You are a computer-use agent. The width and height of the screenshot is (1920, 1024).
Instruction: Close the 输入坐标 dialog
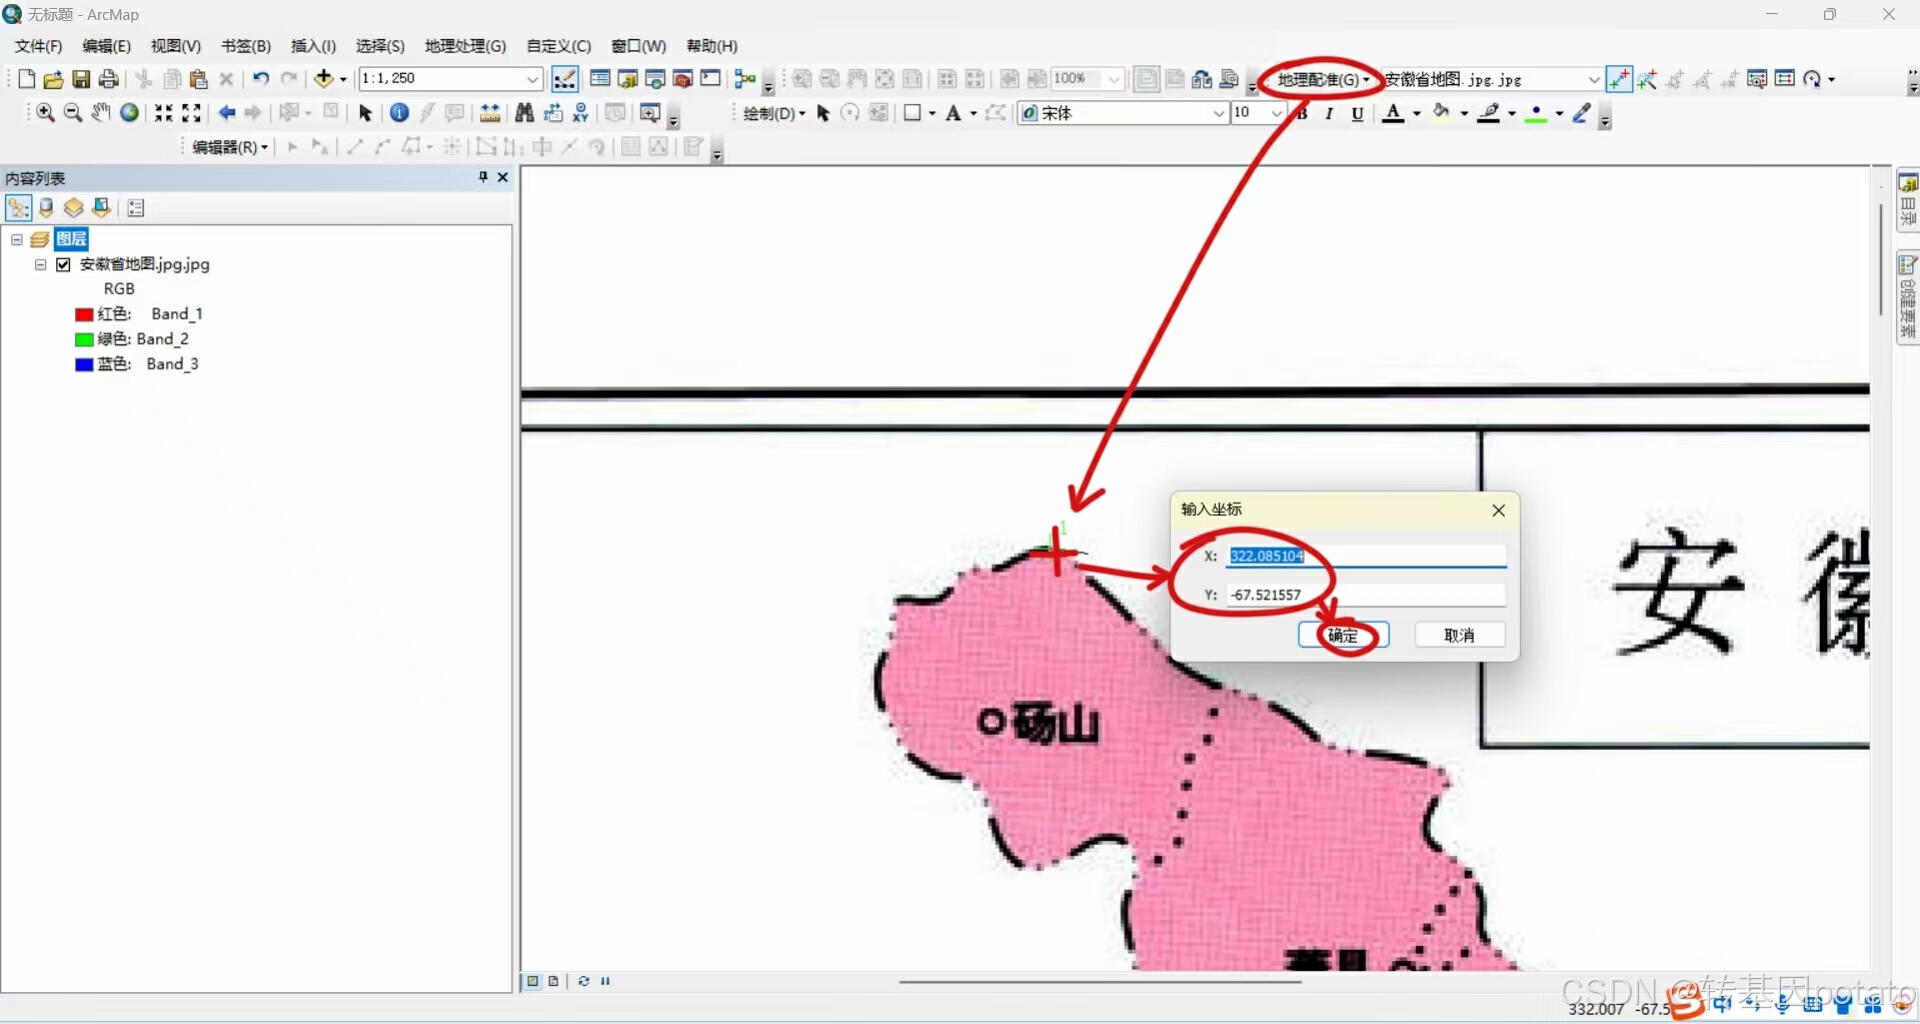tap(1498, 510)
